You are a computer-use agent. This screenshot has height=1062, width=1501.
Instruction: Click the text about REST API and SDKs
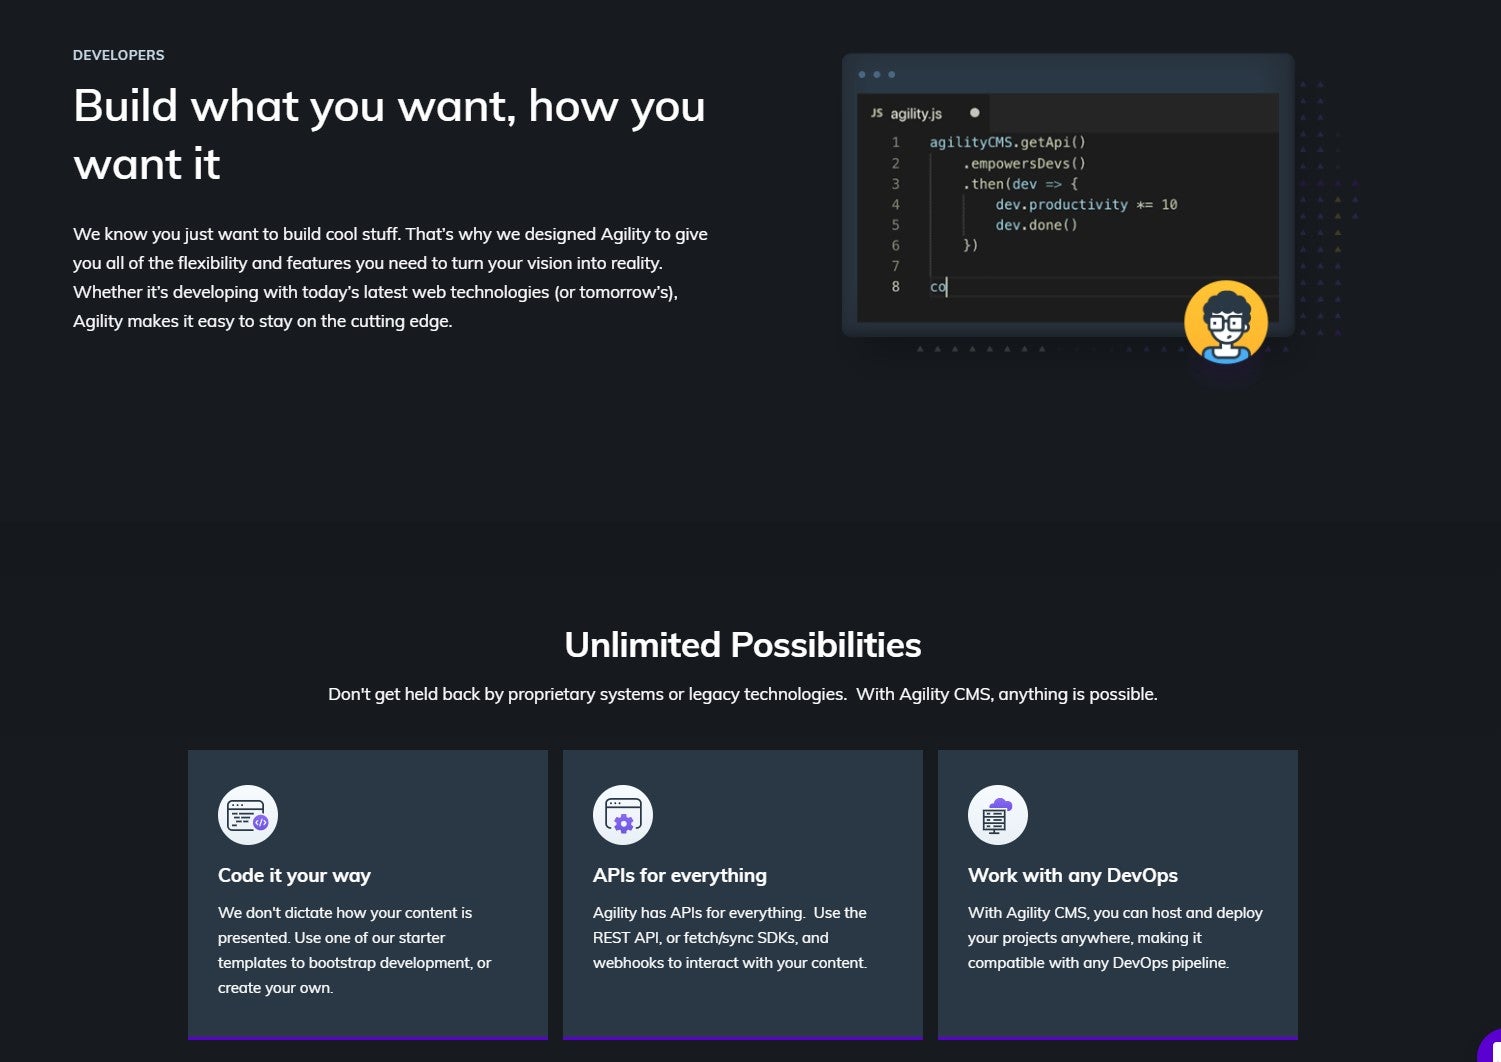730,938
